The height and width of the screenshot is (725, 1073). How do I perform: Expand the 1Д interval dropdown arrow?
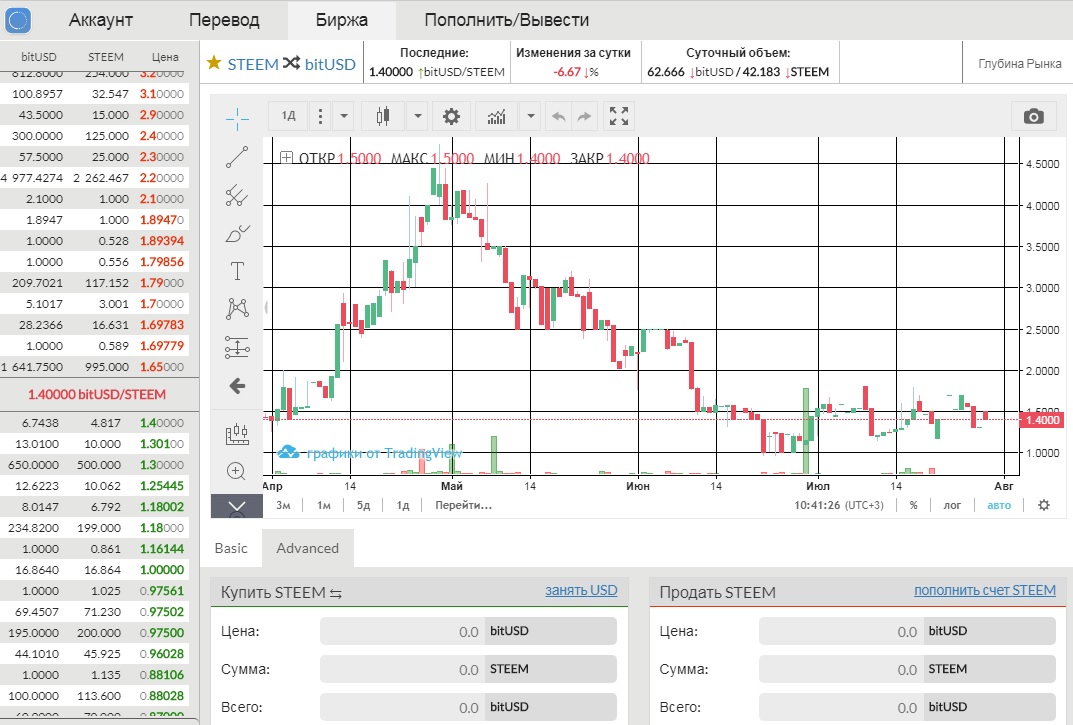click(344, 116)
